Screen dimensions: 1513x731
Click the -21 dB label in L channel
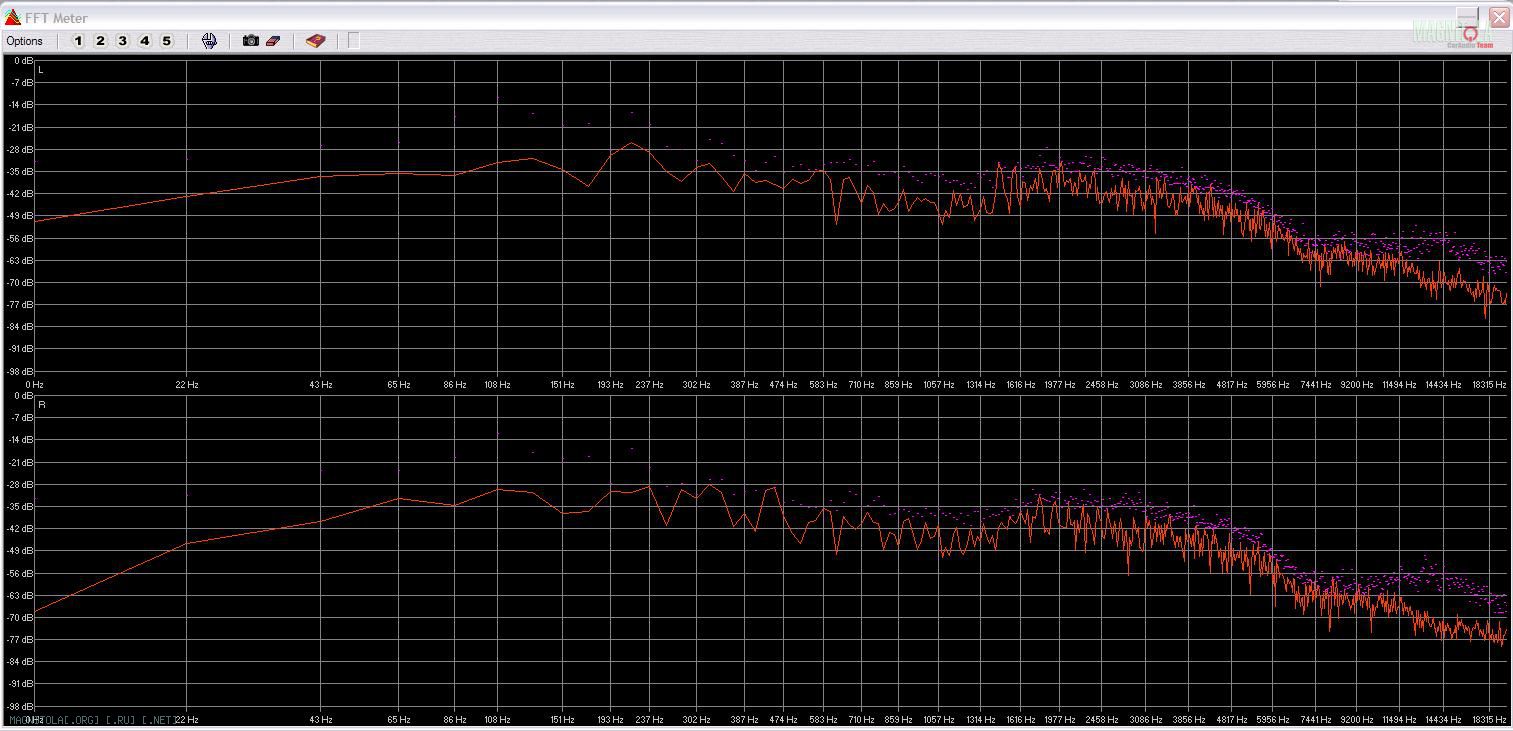point(21,127)
